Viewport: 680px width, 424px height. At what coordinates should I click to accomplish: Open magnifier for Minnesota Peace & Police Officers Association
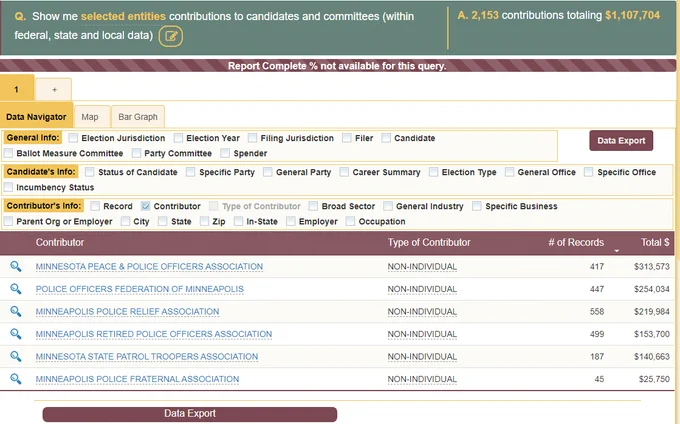(16, 266)
